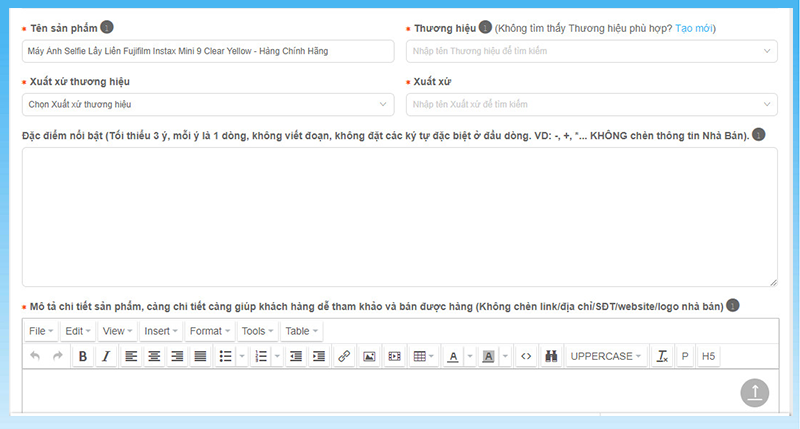Viewport: 800px width, 429px height.
Task: Click the source code icon
Action: click(526, 356)
